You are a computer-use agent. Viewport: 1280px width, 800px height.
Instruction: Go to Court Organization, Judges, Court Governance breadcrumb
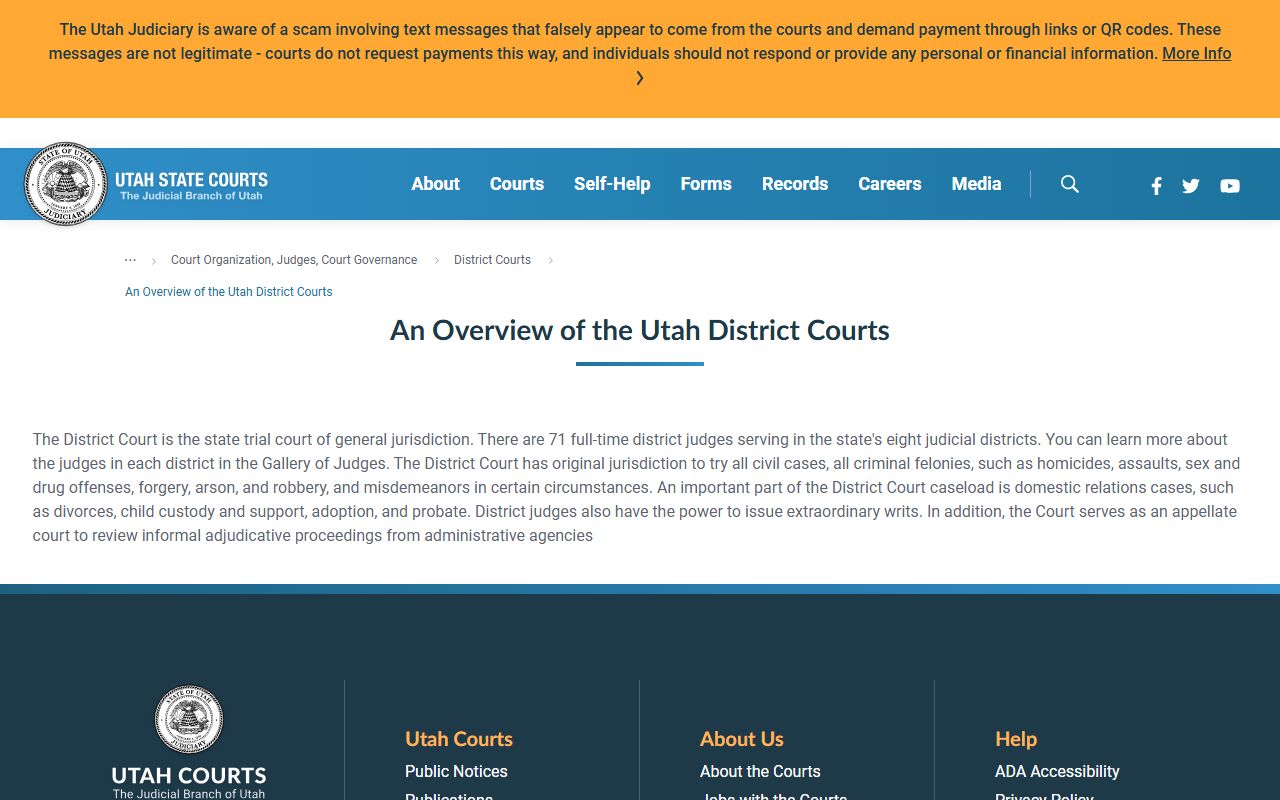click(x=294, y=260)
